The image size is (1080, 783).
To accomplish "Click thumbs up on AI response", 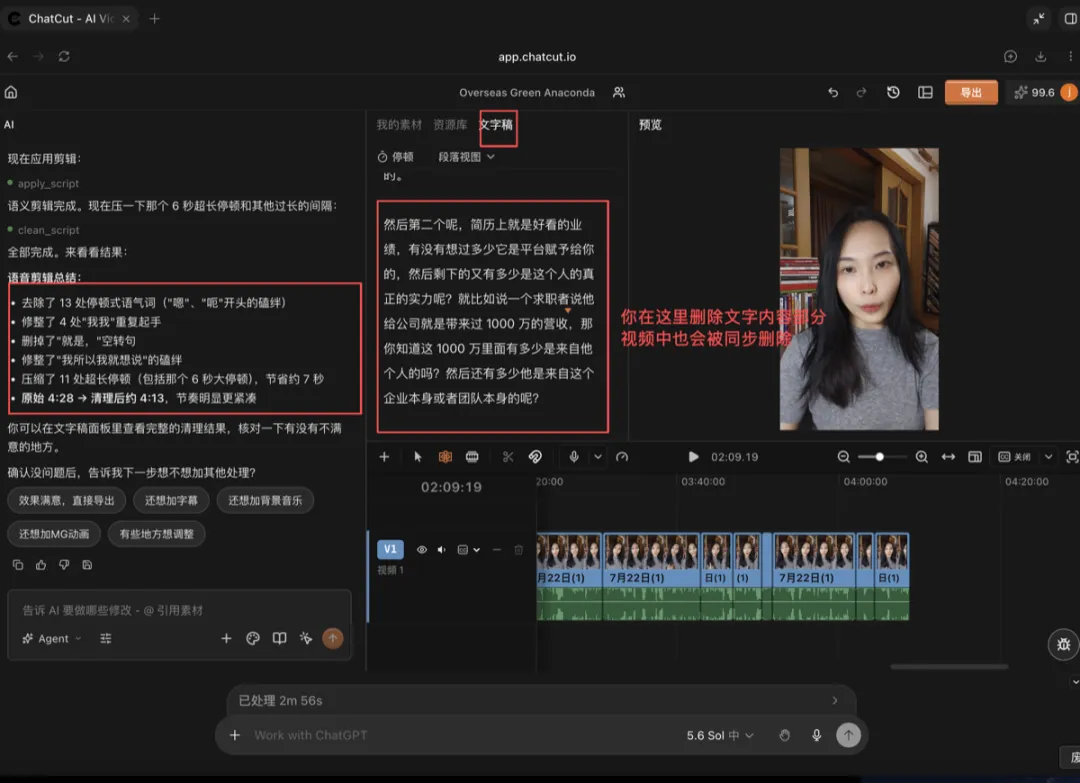I will (41, 565).
